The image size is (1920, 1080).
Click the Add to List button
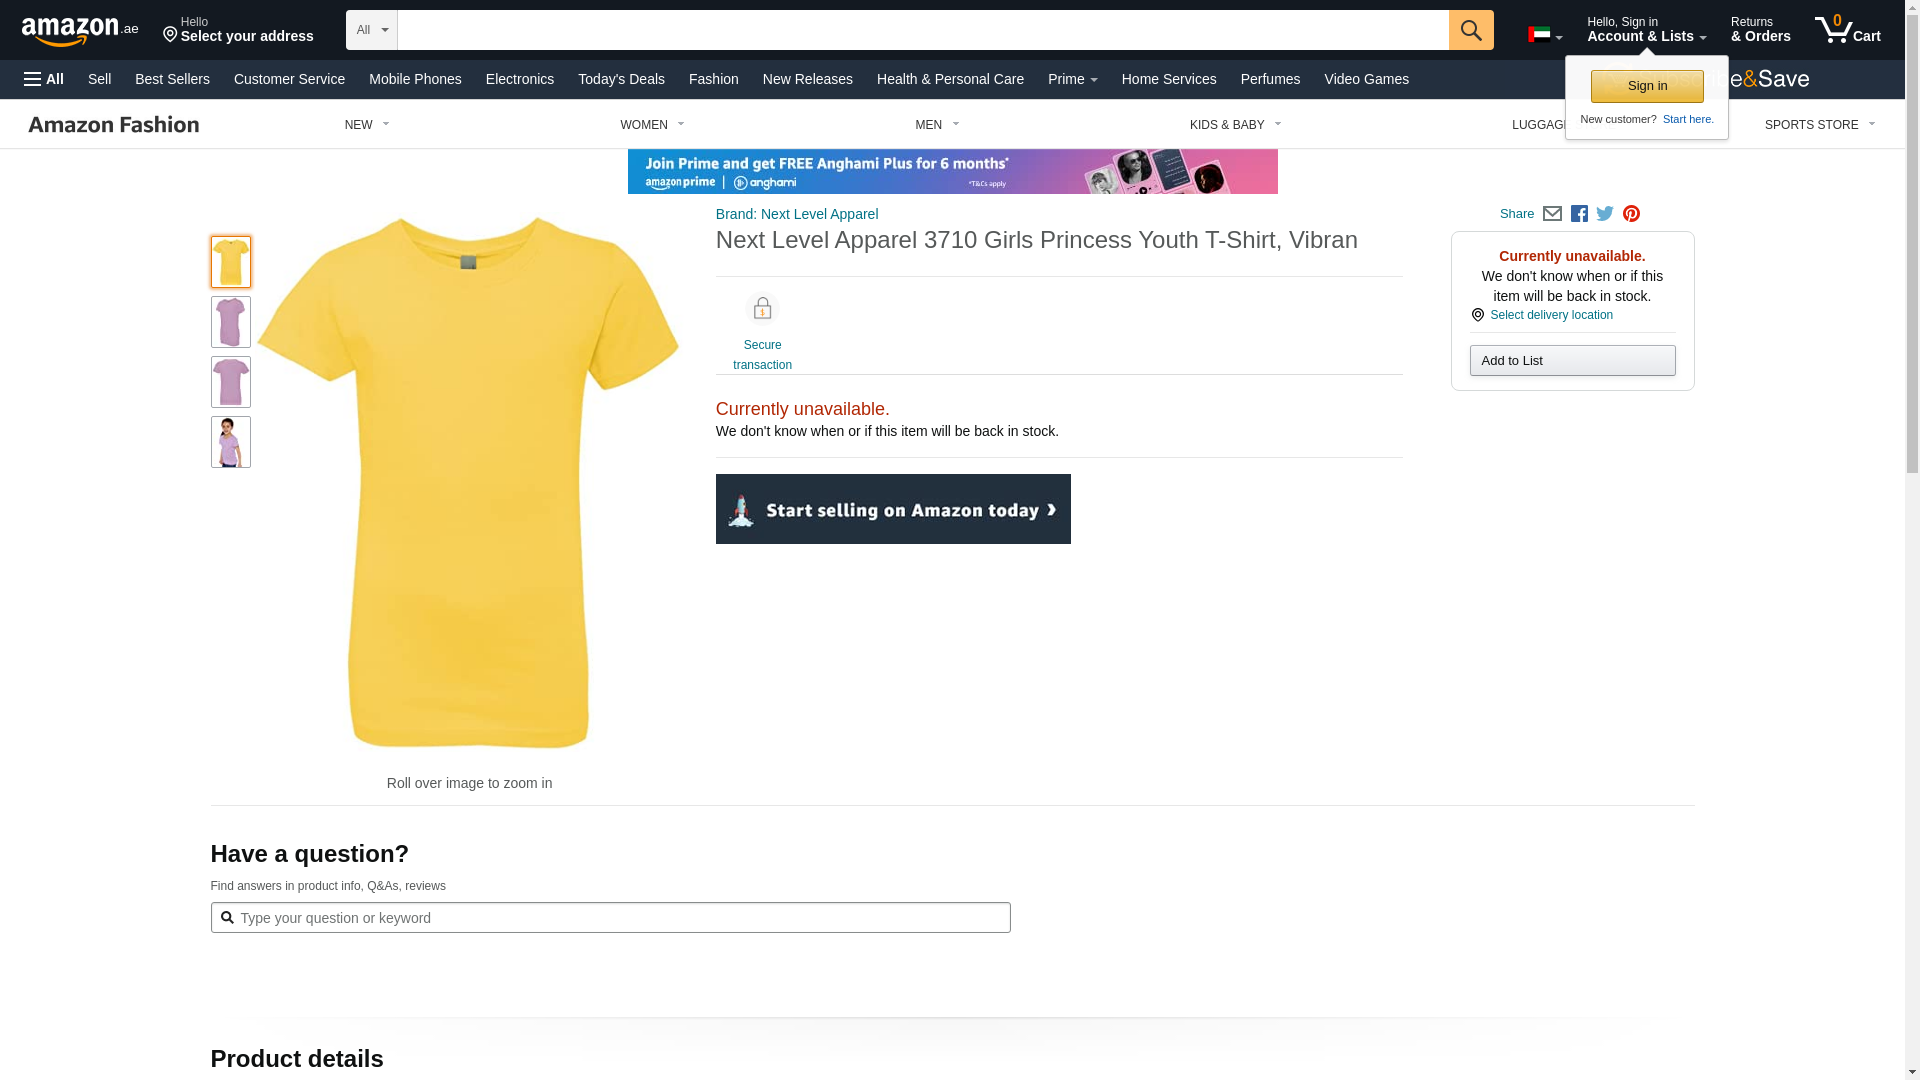[x=1572, y=361]
